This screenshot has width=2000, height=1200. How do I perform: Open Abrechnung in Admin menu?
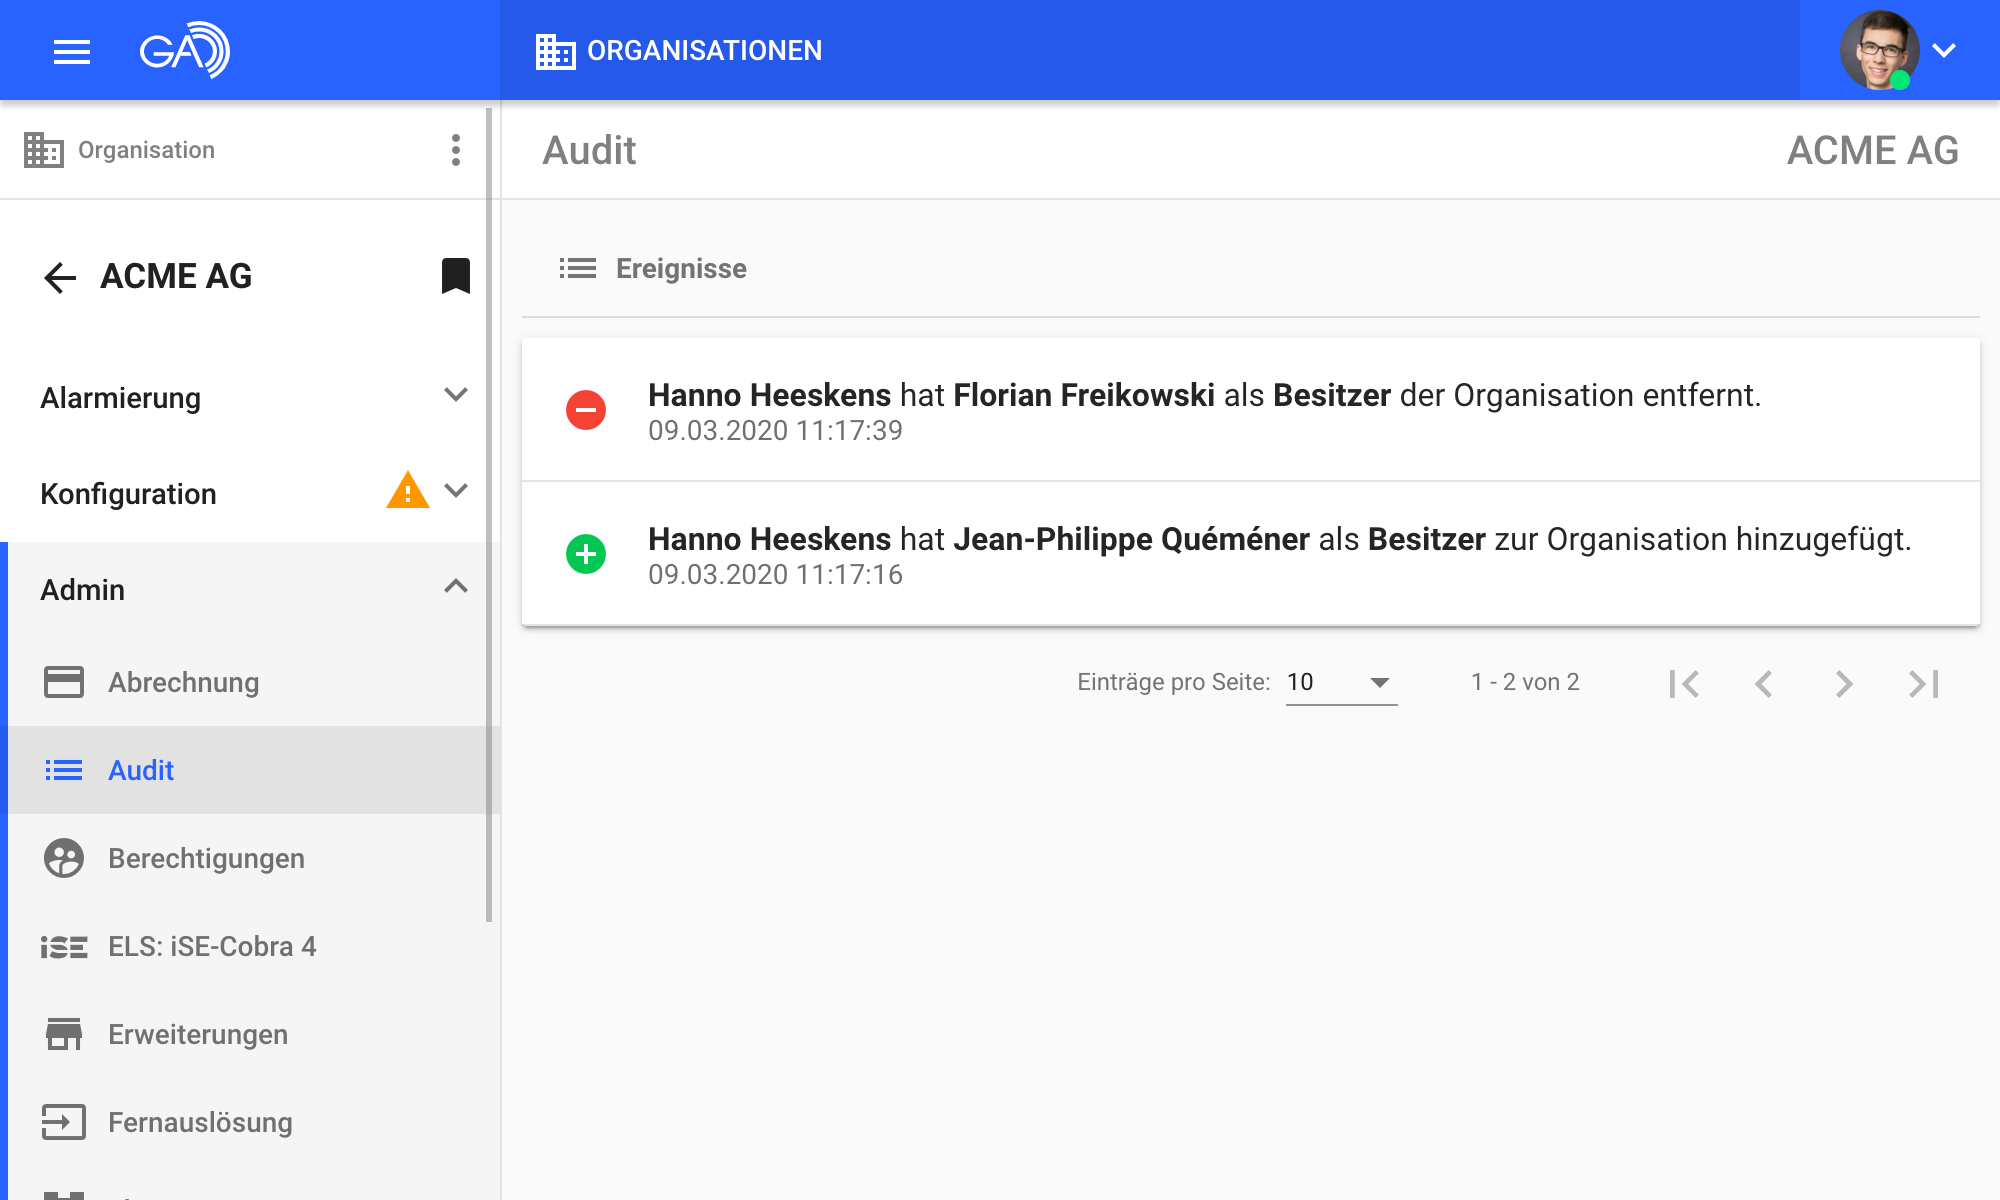[183, 682]
